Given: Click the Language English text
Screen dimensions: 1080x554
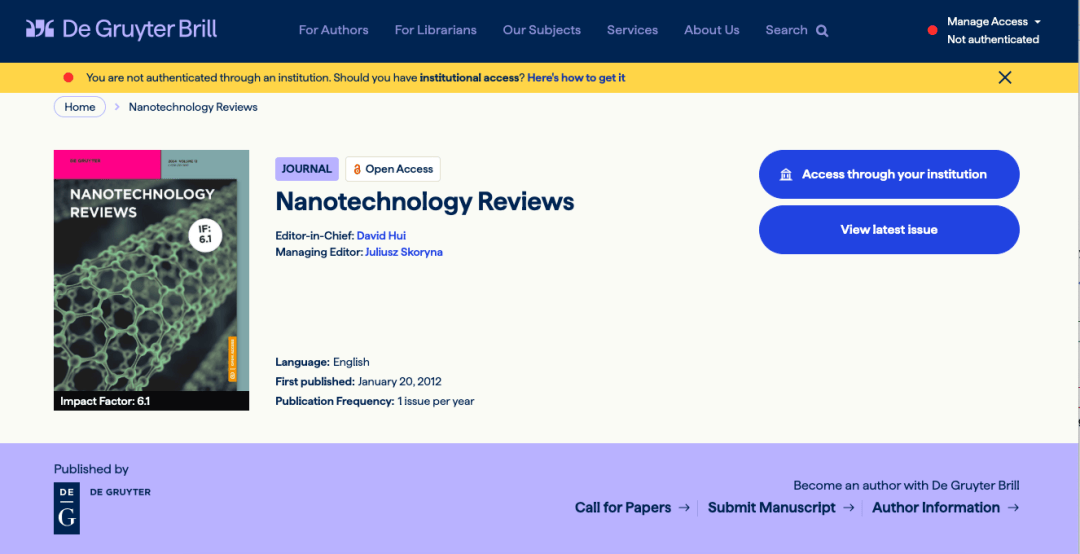Looking at the screenshot, I should (x=322, y=362).
